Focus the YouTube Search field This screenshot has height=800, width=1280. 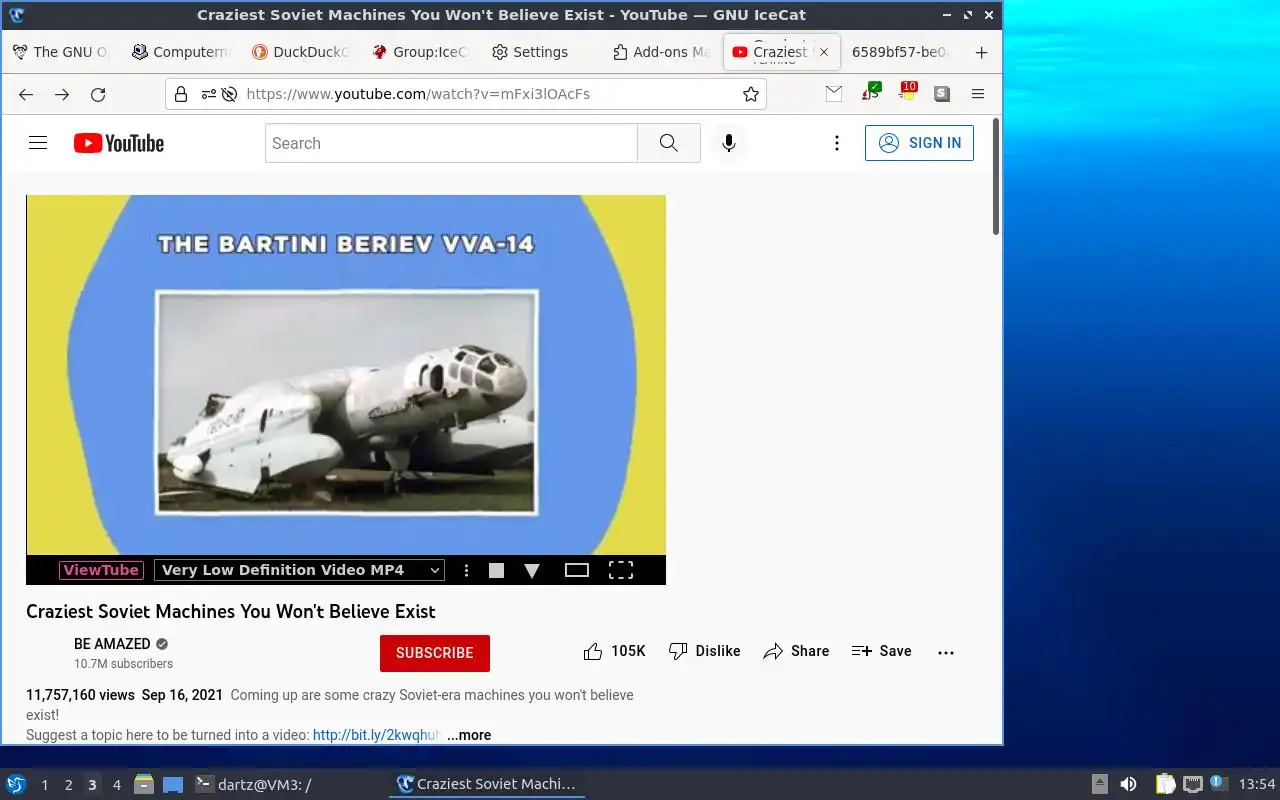tap(451, 143)
